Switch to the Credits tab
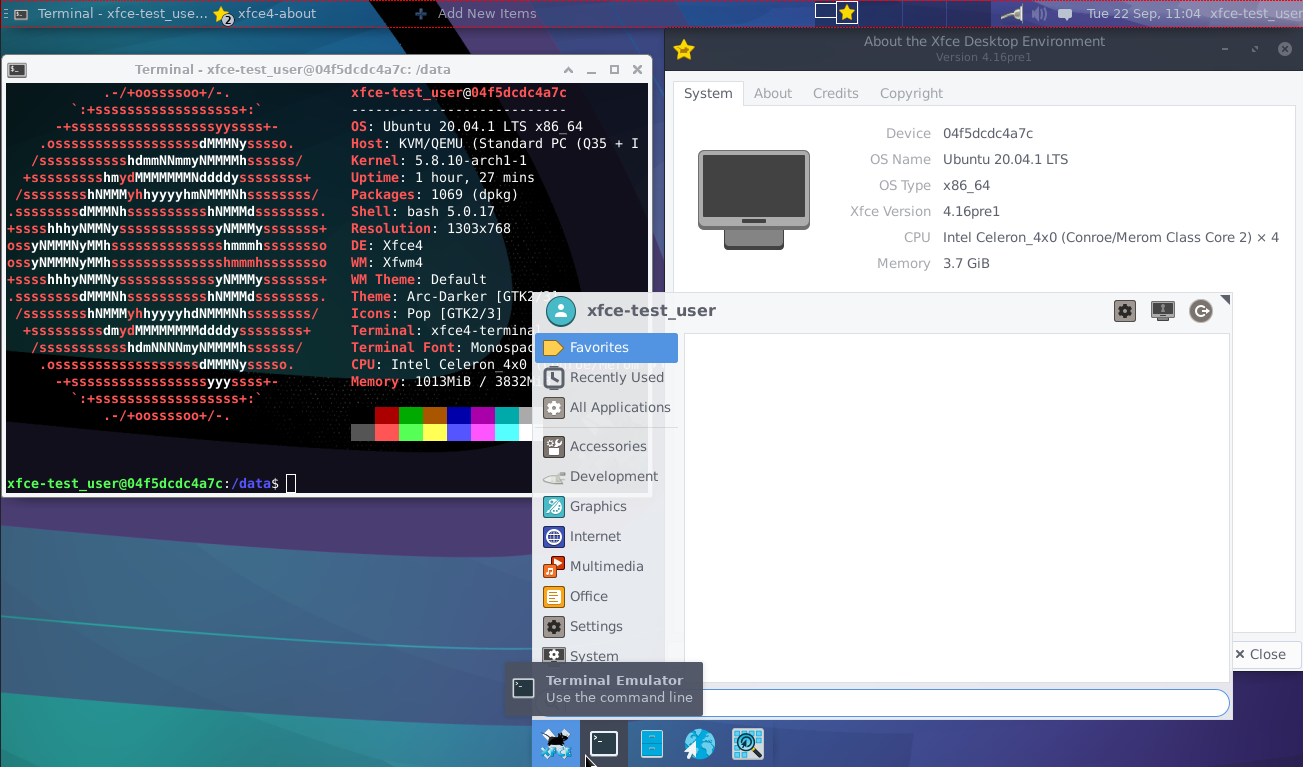This screenshot has height=767, width=1303. pos(836,93)
